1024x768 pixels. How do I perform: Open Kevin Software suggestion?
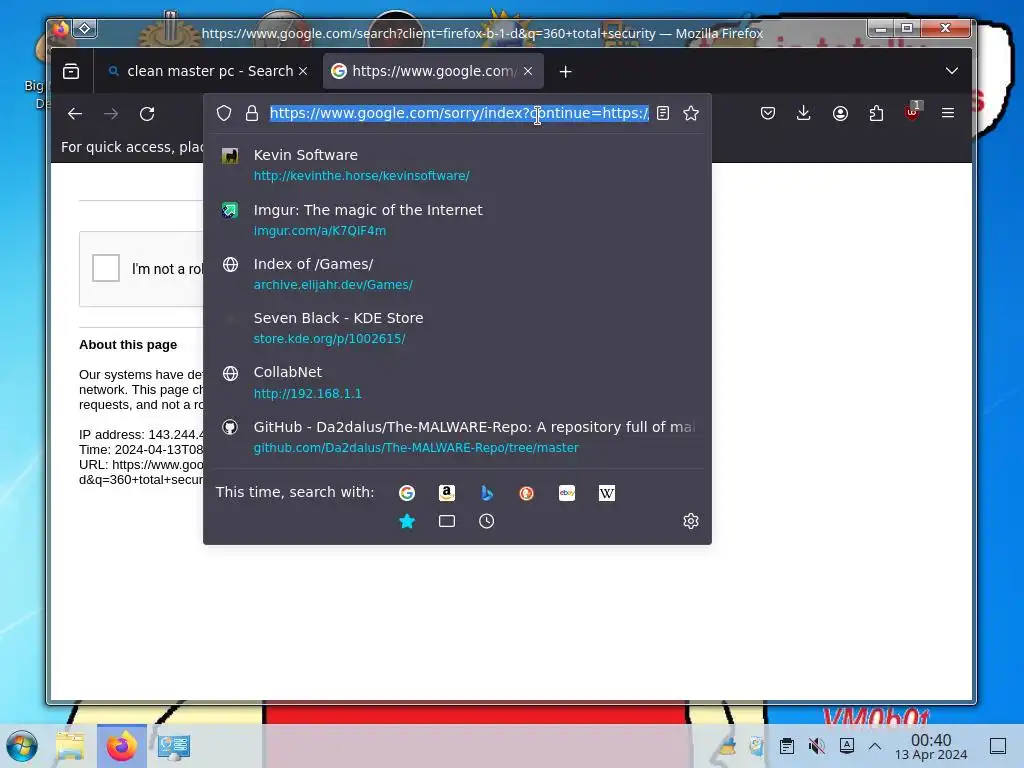457,165
